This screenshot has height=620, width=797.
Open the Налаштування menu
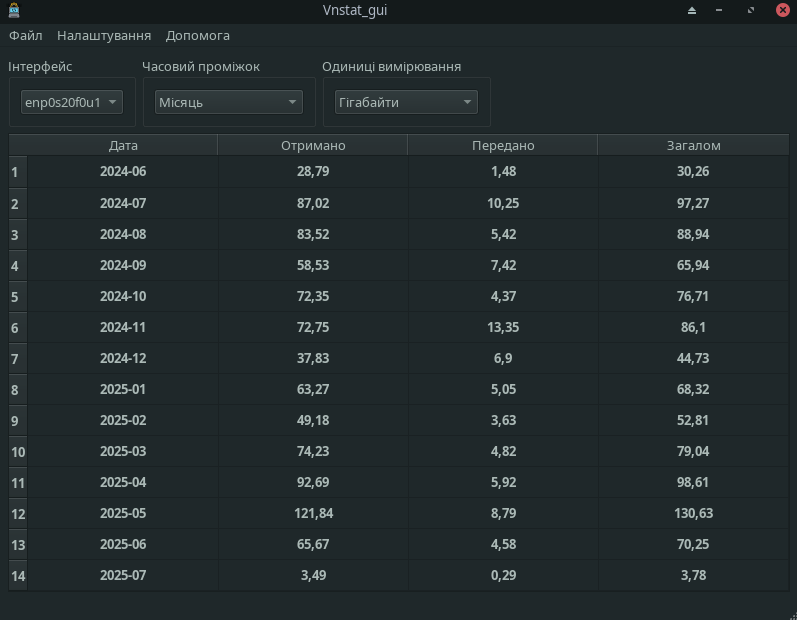104,35
